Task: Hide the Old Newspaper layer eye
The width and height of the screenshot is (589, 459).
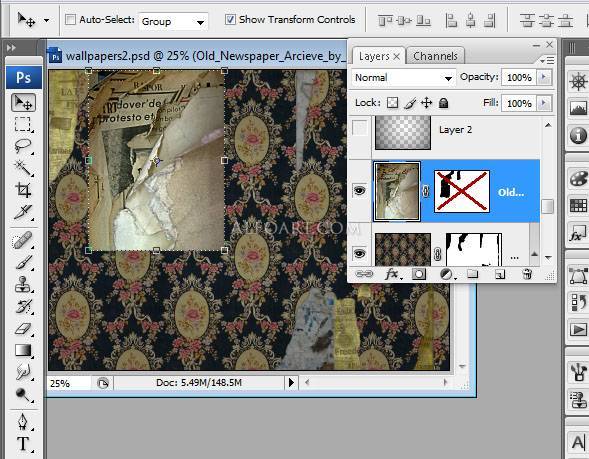Action: coord(359,191)
